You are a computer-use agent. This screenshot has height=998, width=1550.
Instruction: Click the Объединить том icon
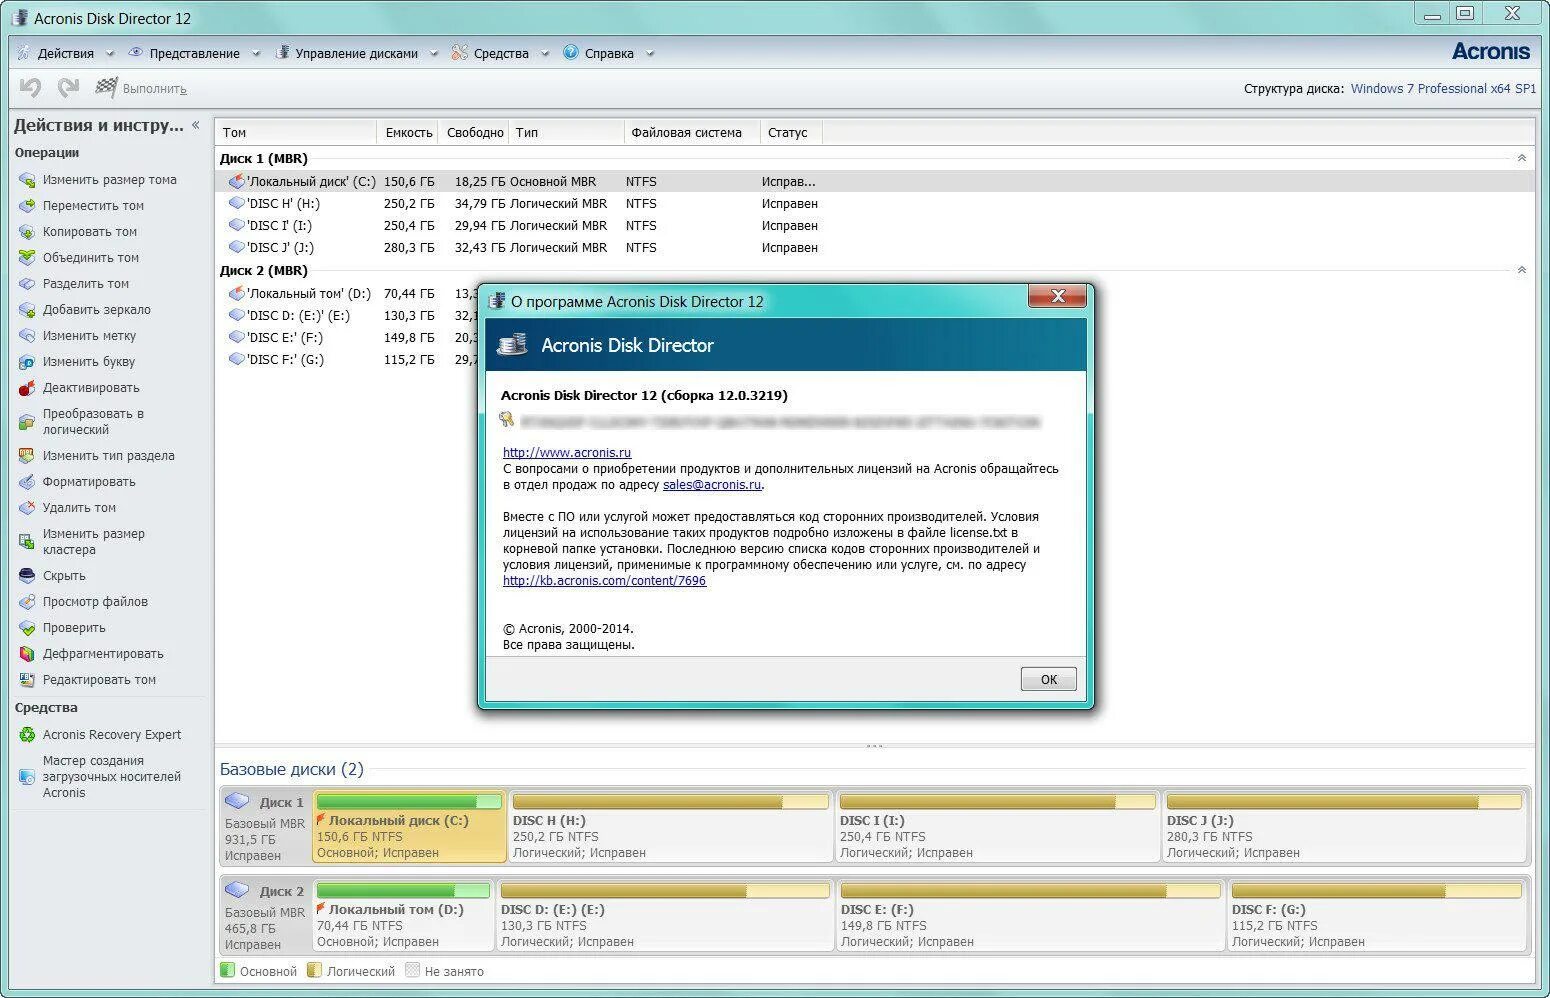pos(27,258)
